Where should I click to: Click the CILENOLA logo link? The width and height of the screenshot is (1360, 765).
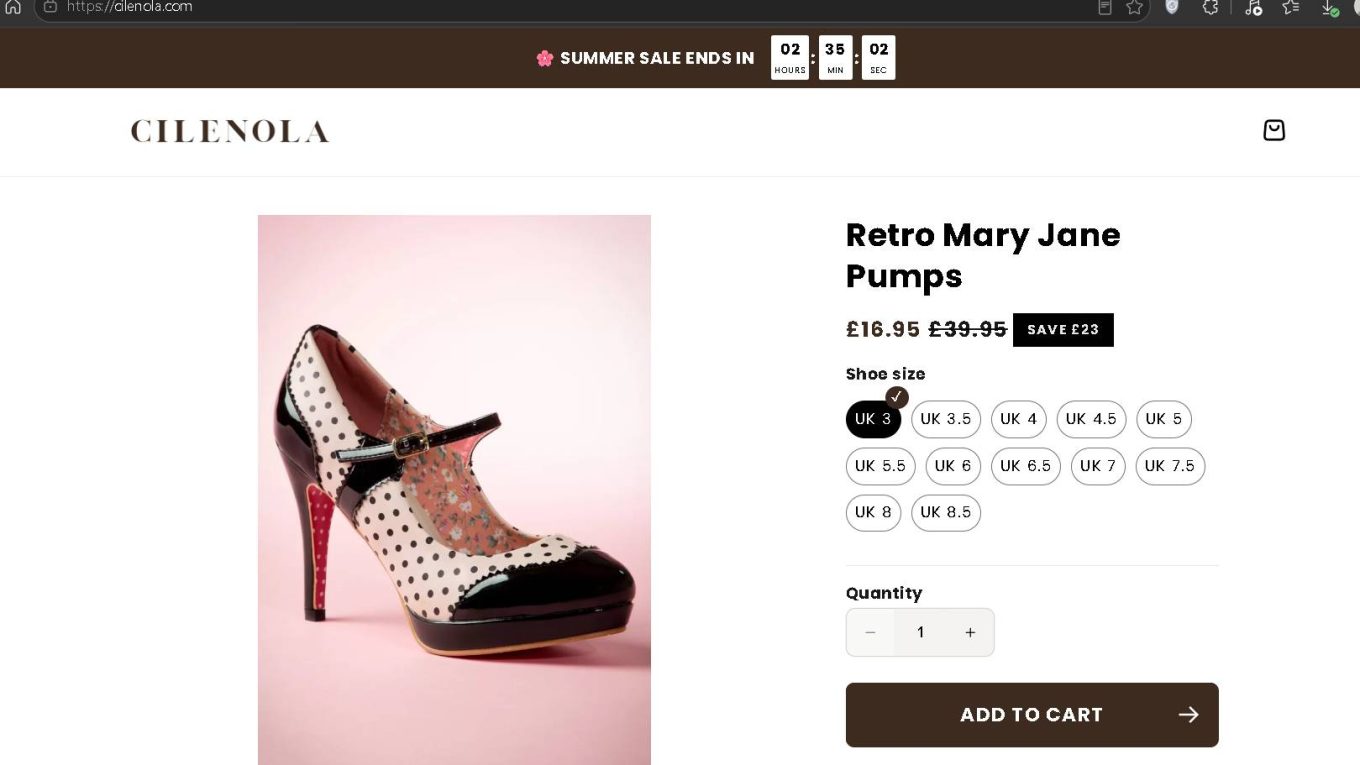pos(230,131)
